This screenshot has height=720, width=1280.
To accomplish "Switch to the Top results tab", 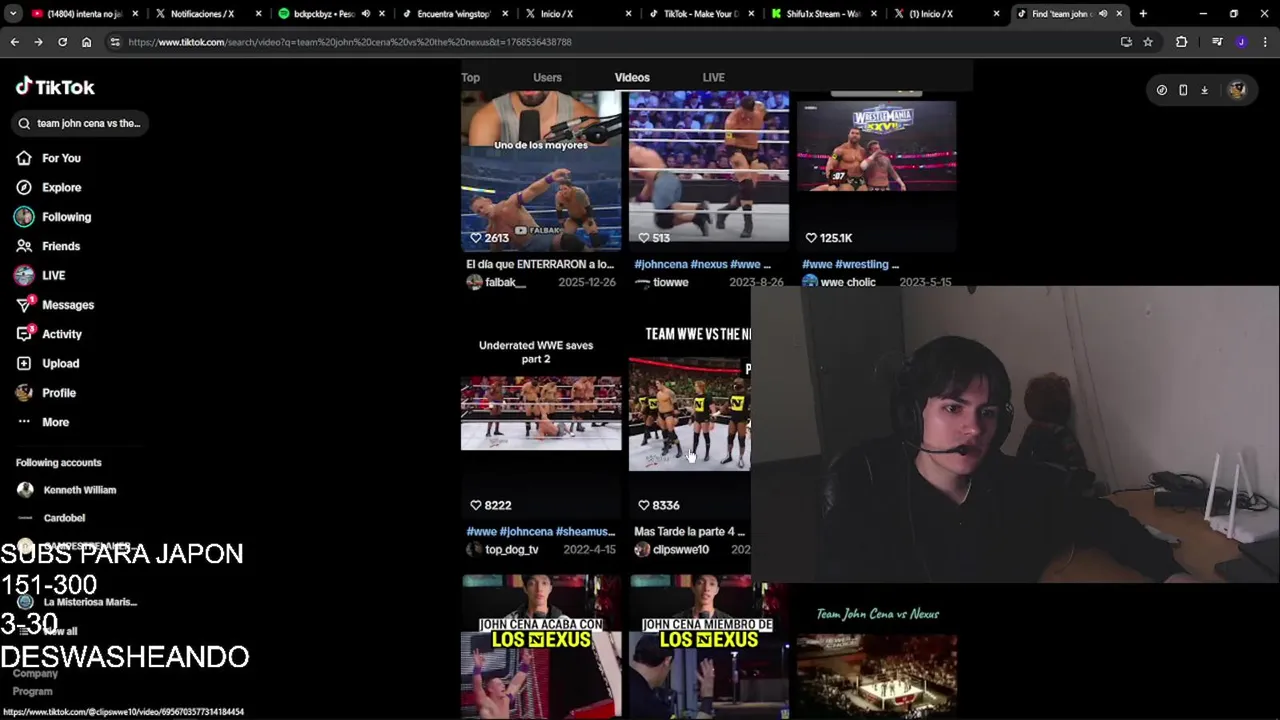I will [470, 77].
